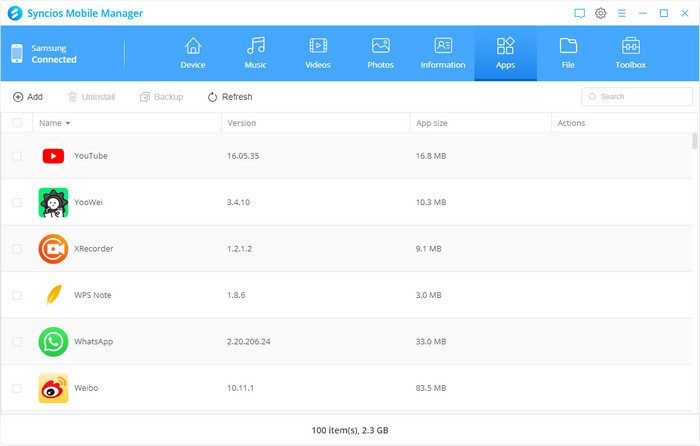Select the XRecorder row checkbox
Screen dimensions: 700x446
(16, 249)
